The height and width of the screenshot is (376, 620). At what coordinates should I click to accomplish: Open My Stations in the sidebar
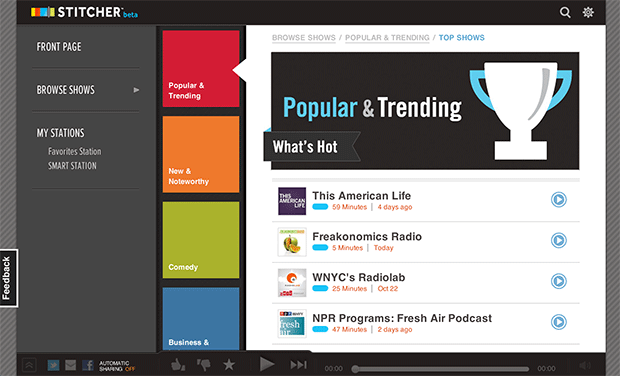60,133
